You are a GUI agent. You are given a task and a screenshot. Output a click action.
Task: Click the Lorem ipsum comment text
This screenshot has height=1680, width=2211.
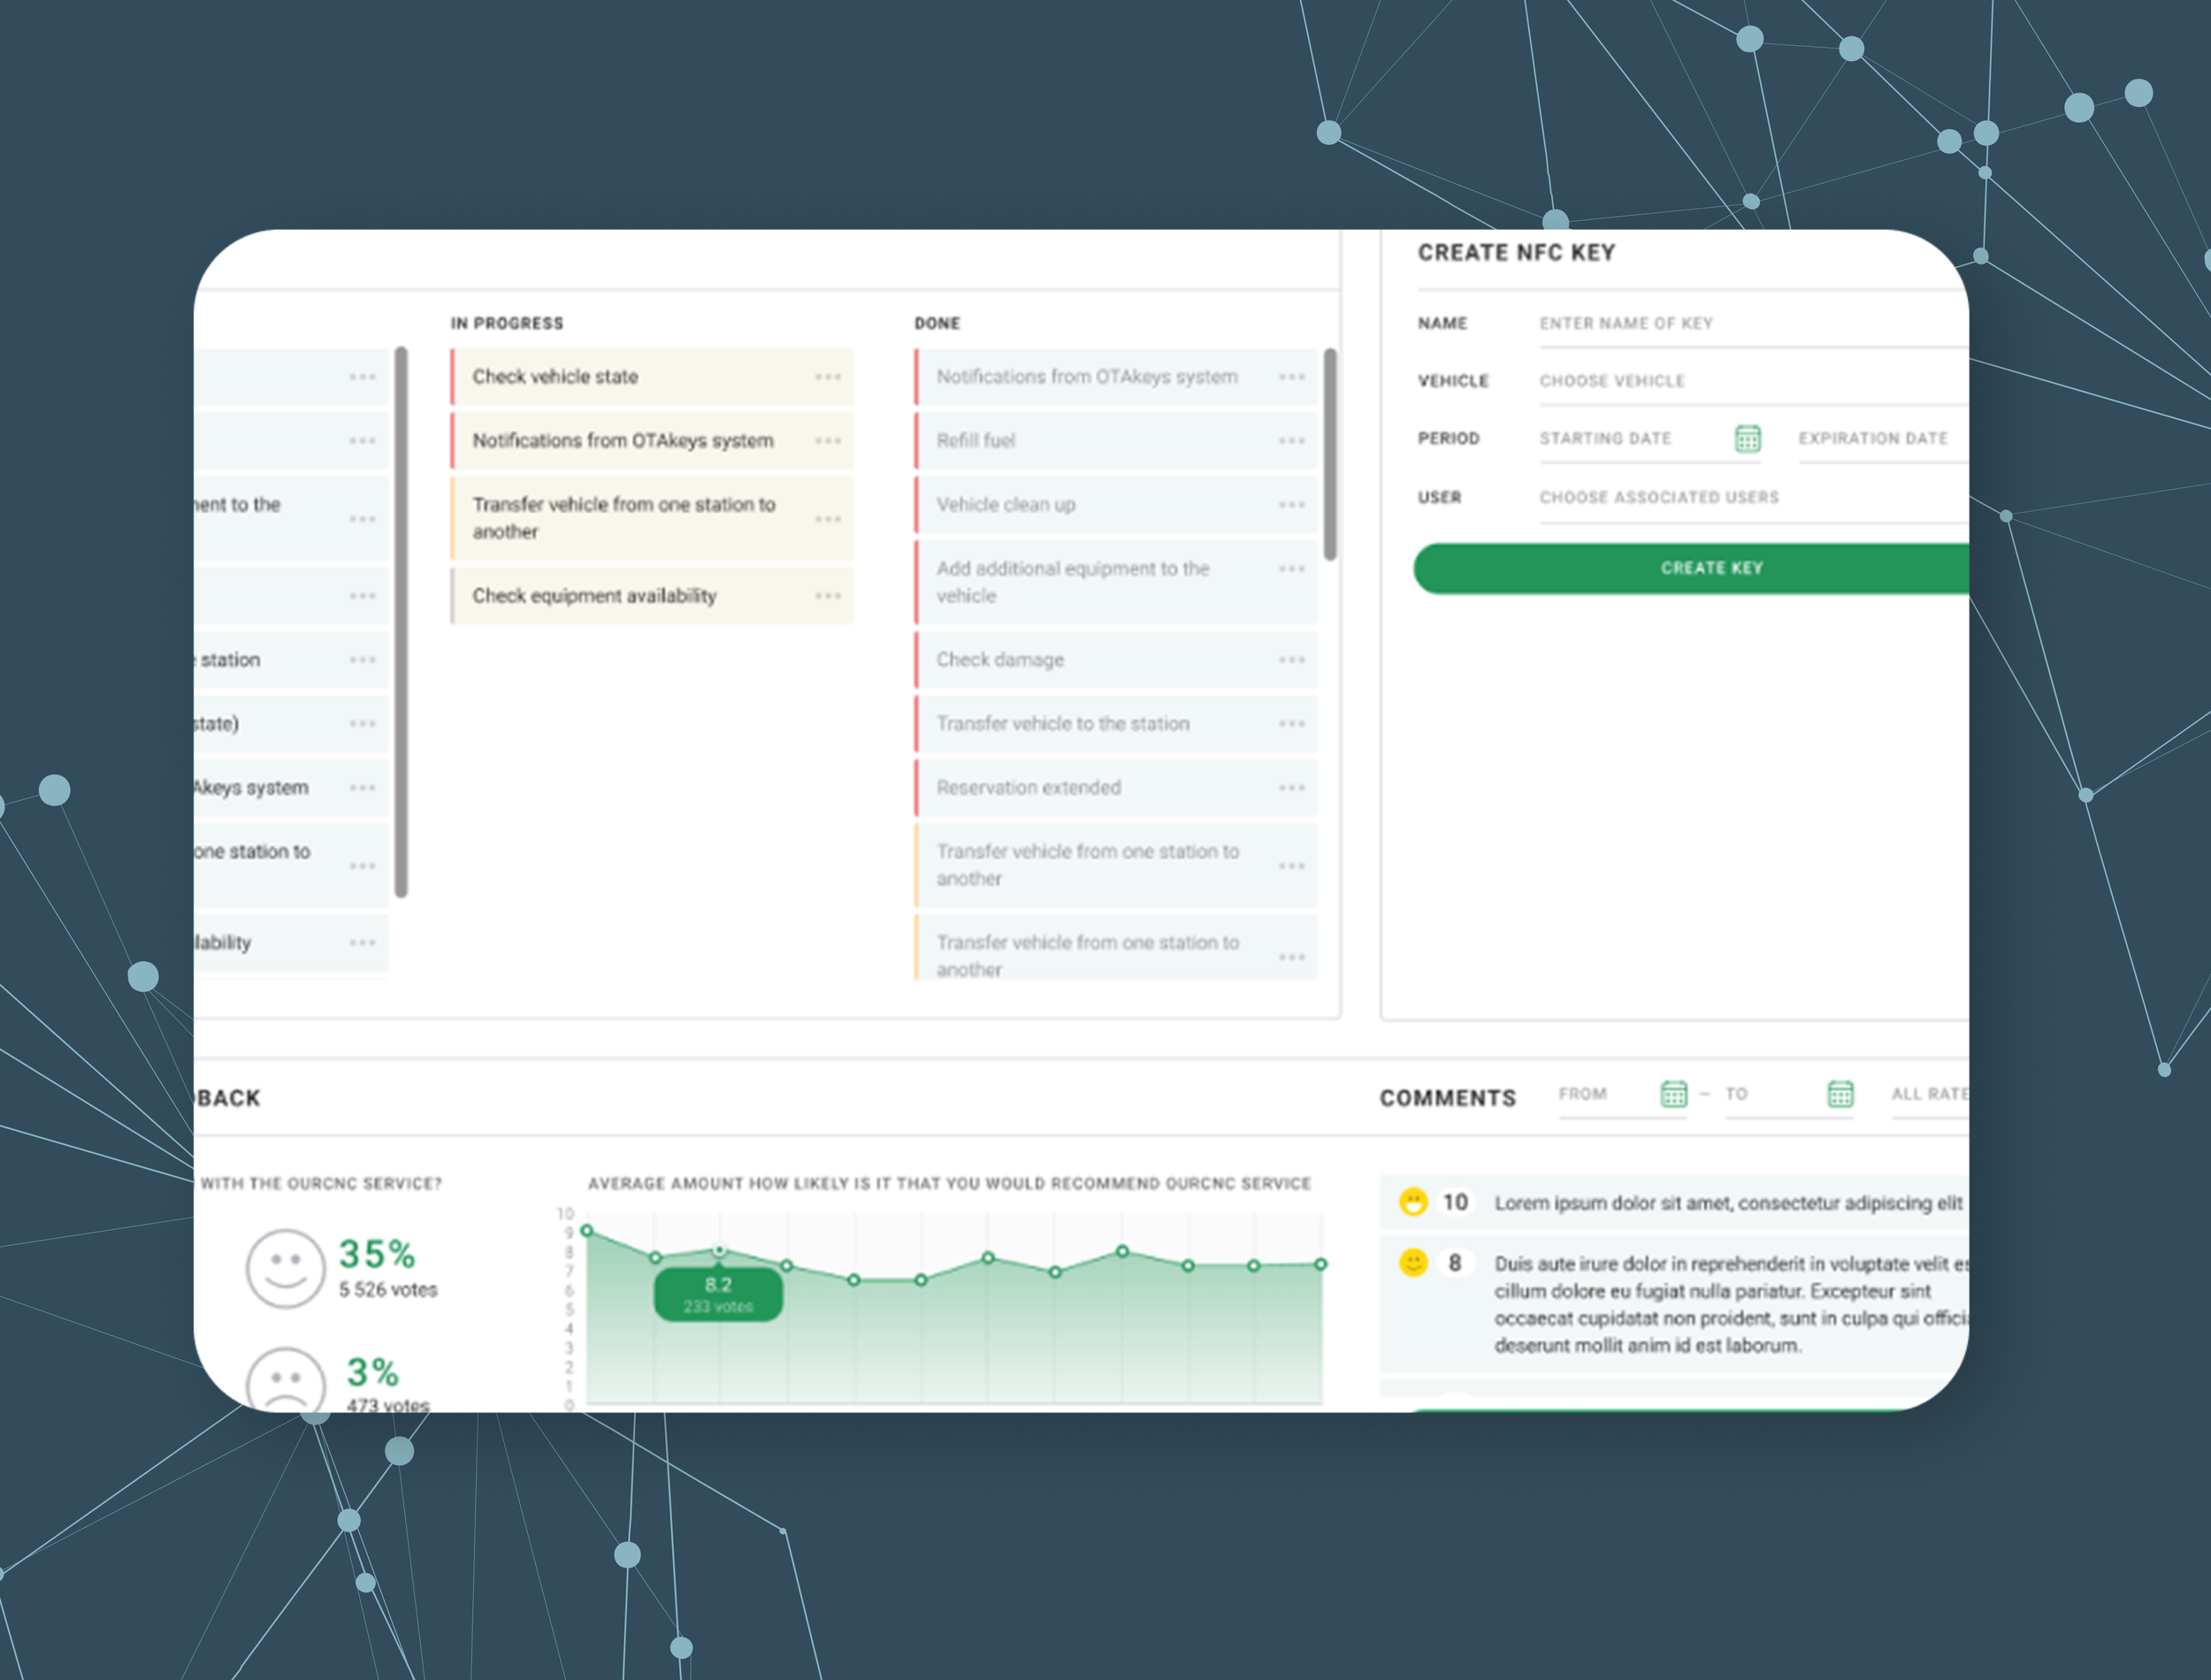1728,1203
